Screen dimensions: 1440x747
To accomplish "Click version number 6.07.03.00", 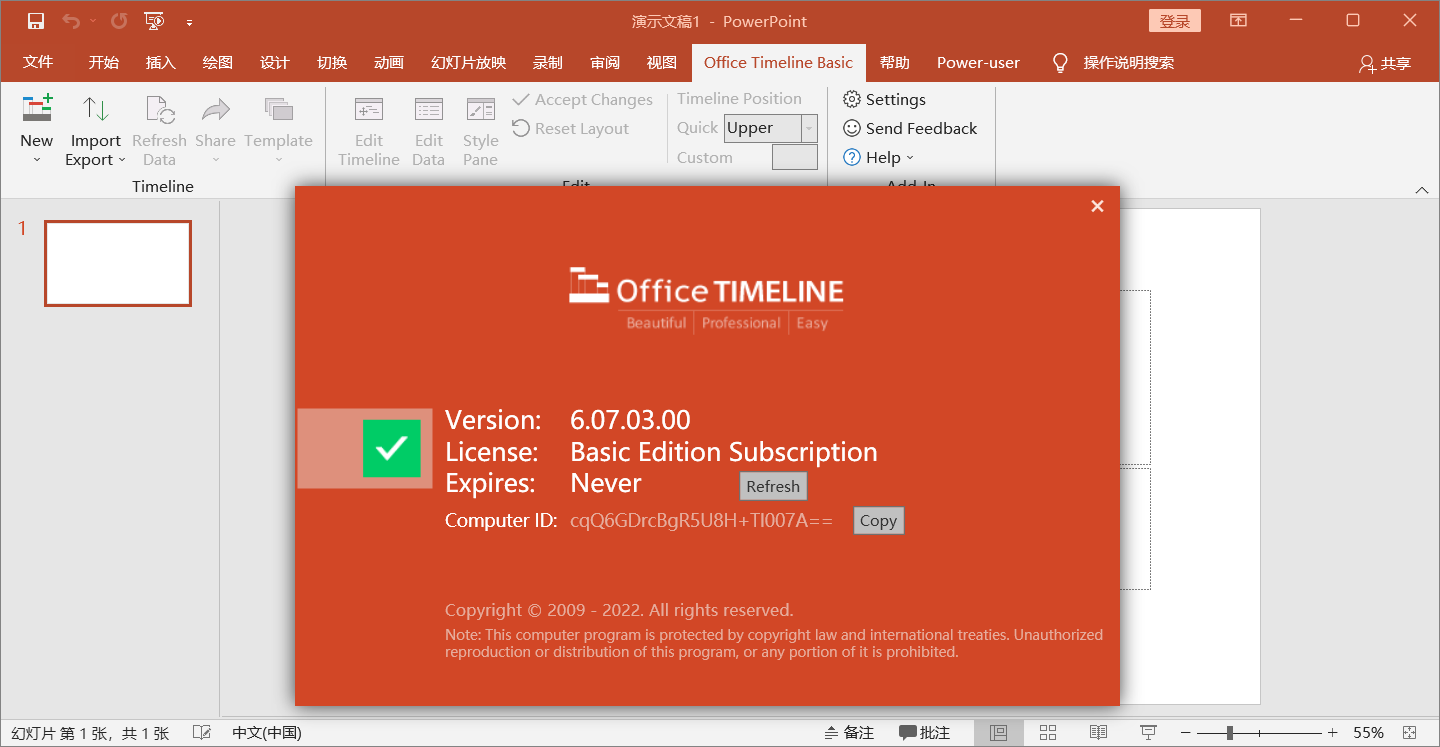I will [x=630, y=420].
